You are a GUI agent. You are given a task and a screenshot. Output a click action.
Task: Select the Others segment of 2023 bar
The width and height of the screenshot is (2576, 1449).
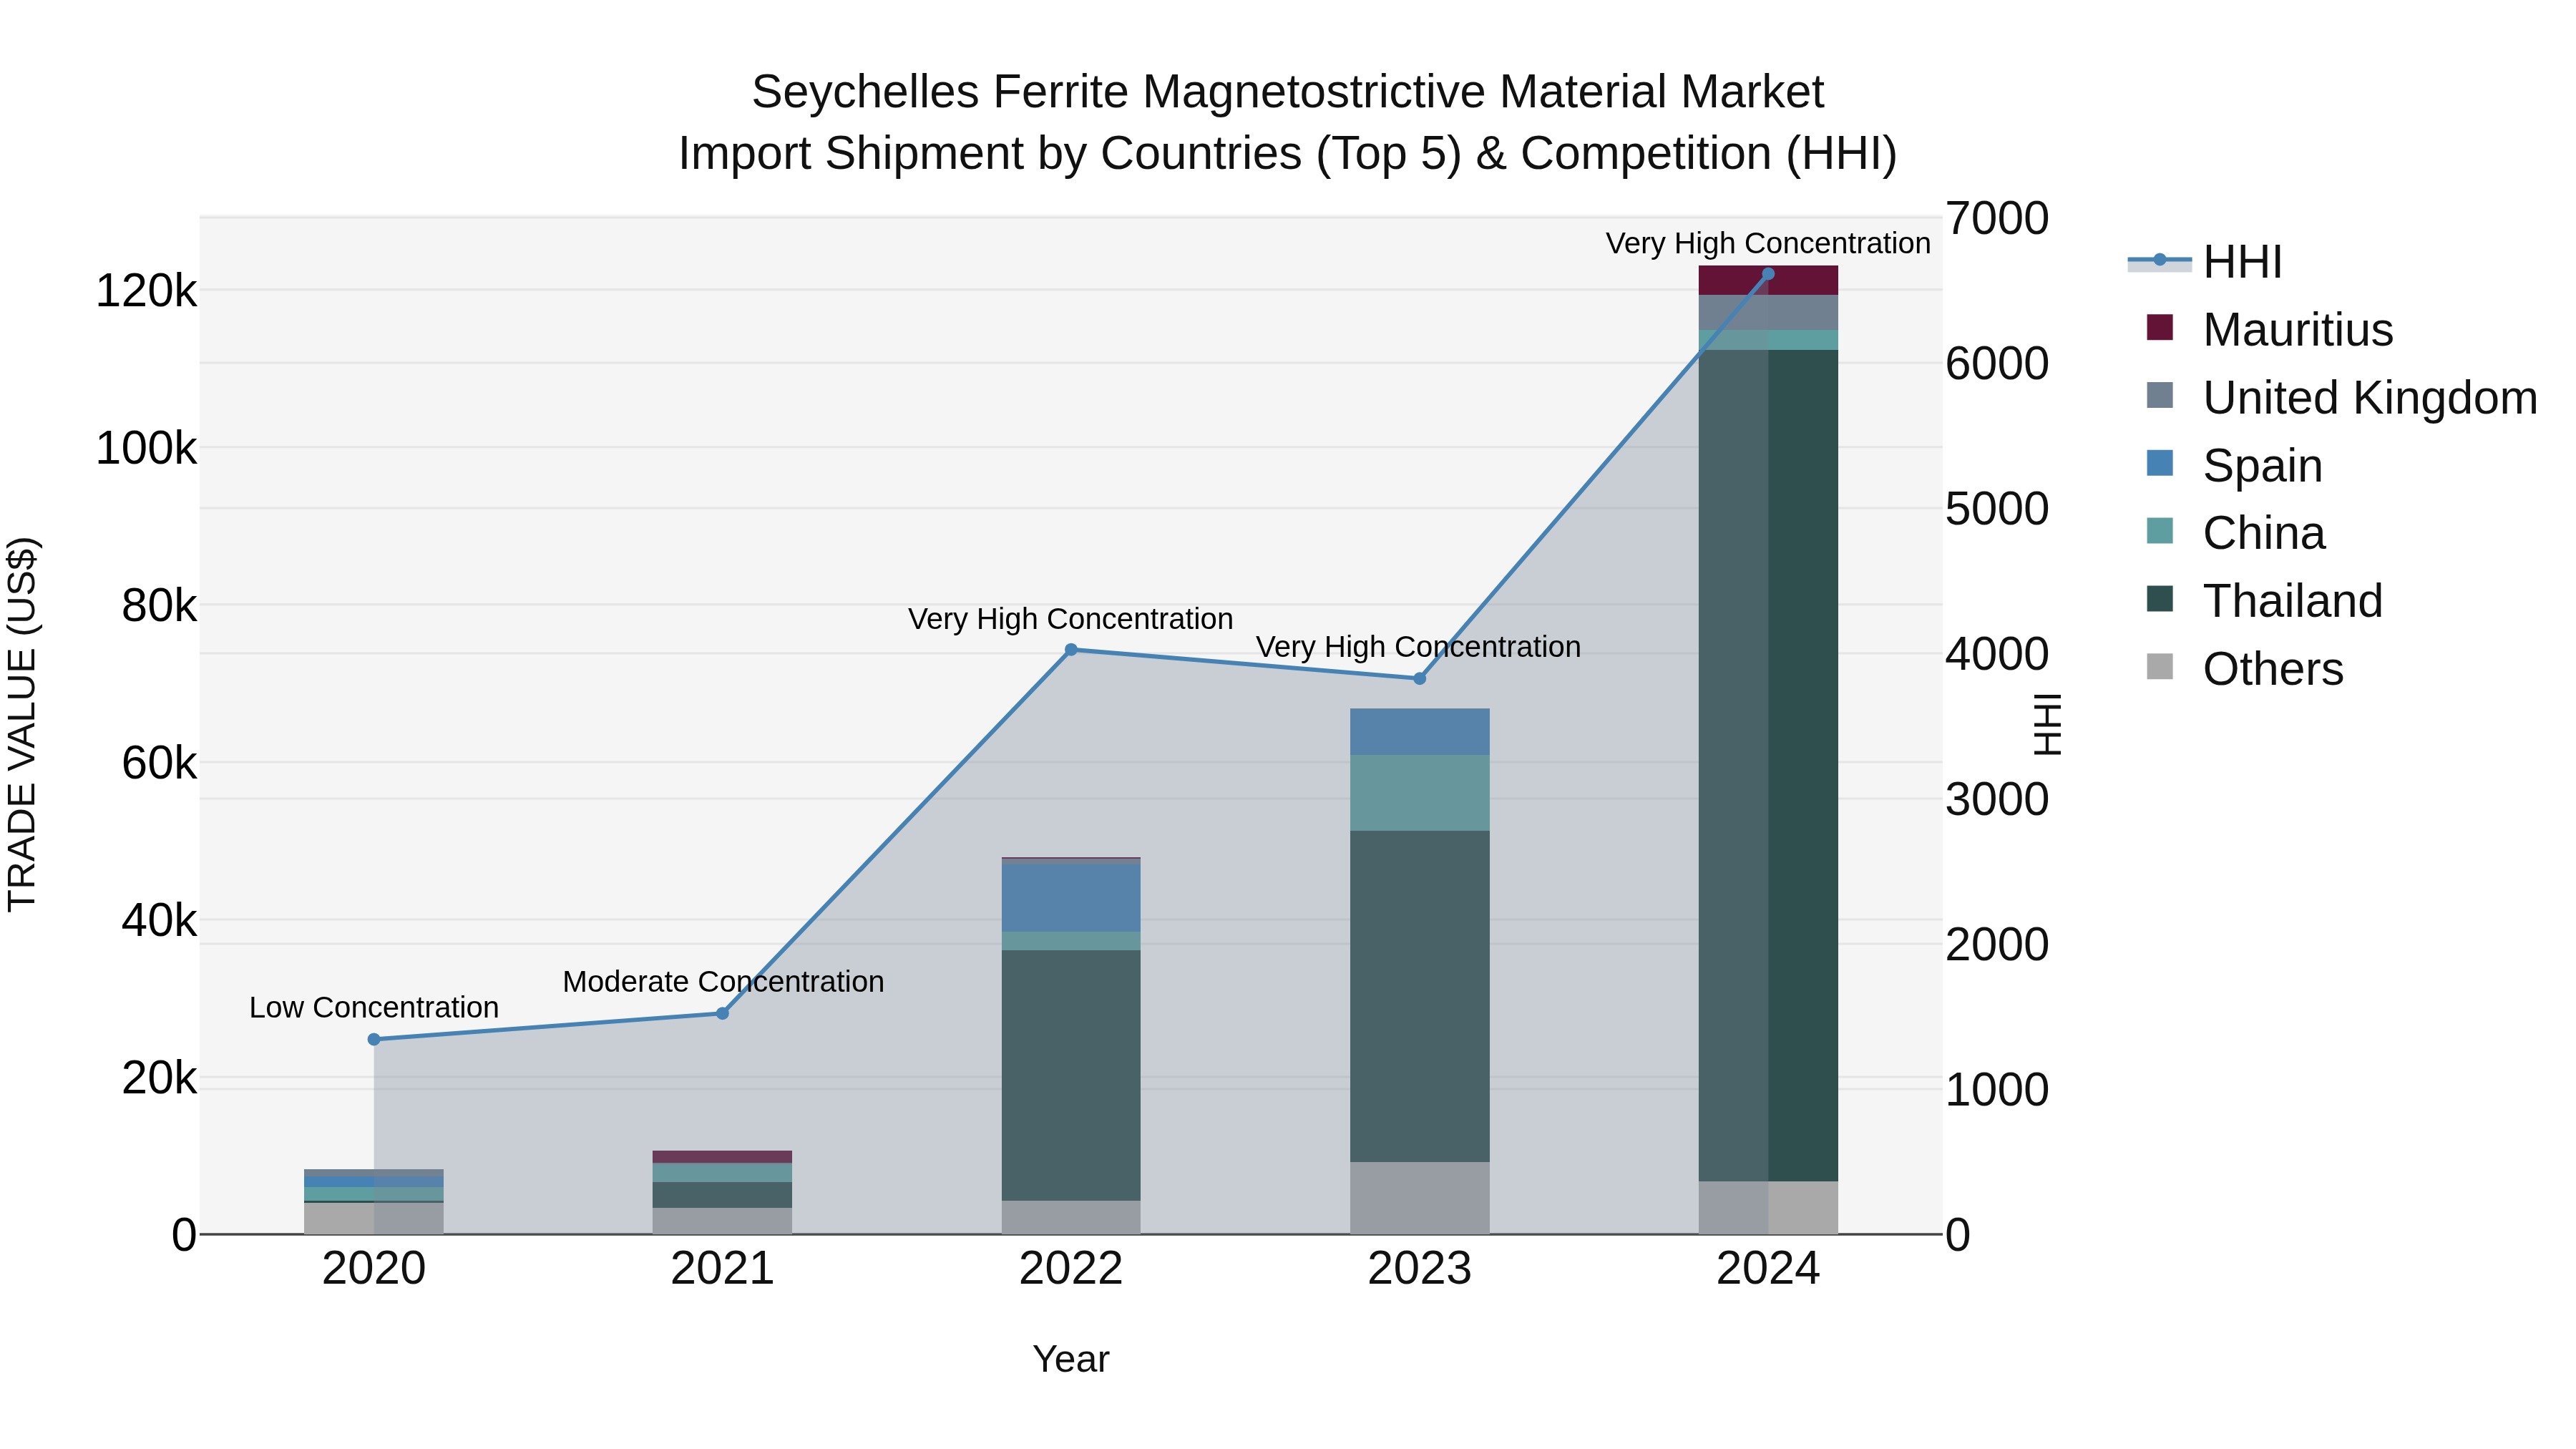(x=1419, y=1198)
